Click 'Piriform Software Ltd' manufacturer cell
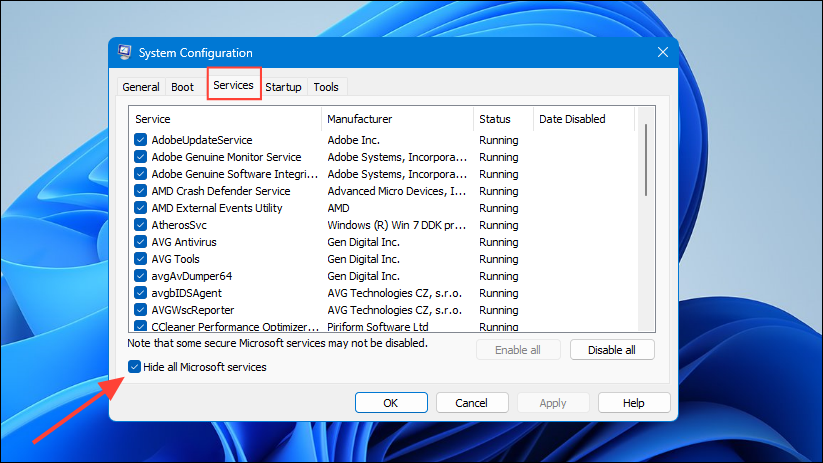Viewport: 823px width, 463px height. point(377,327)
